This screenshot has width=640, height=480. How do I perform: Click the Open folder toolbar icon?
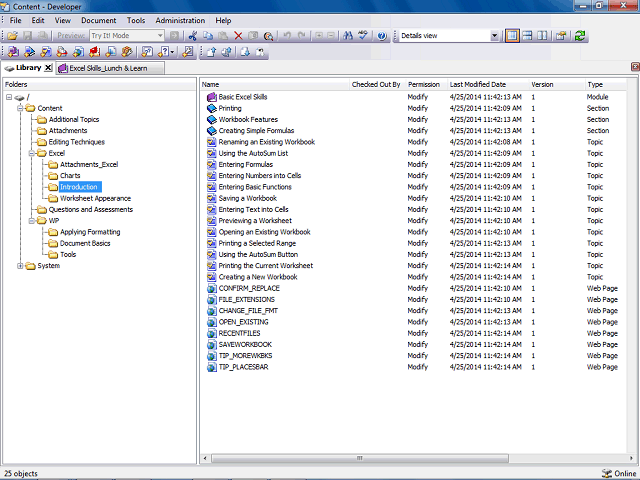click(12, 36)
